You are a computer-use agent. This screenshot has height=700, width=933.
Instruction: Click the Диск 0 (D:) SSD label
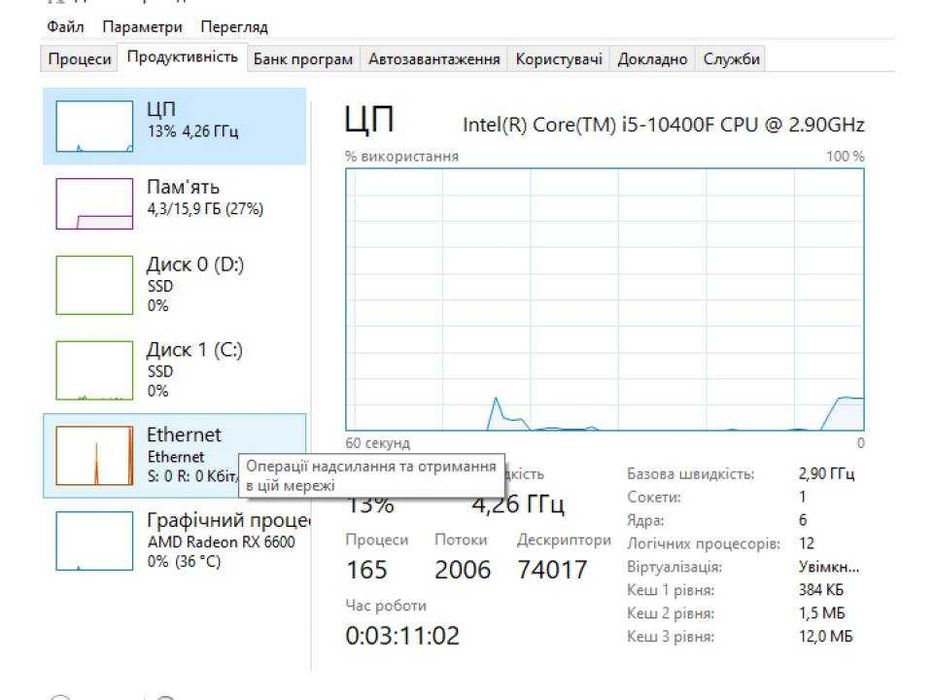(x=195, y=284)
